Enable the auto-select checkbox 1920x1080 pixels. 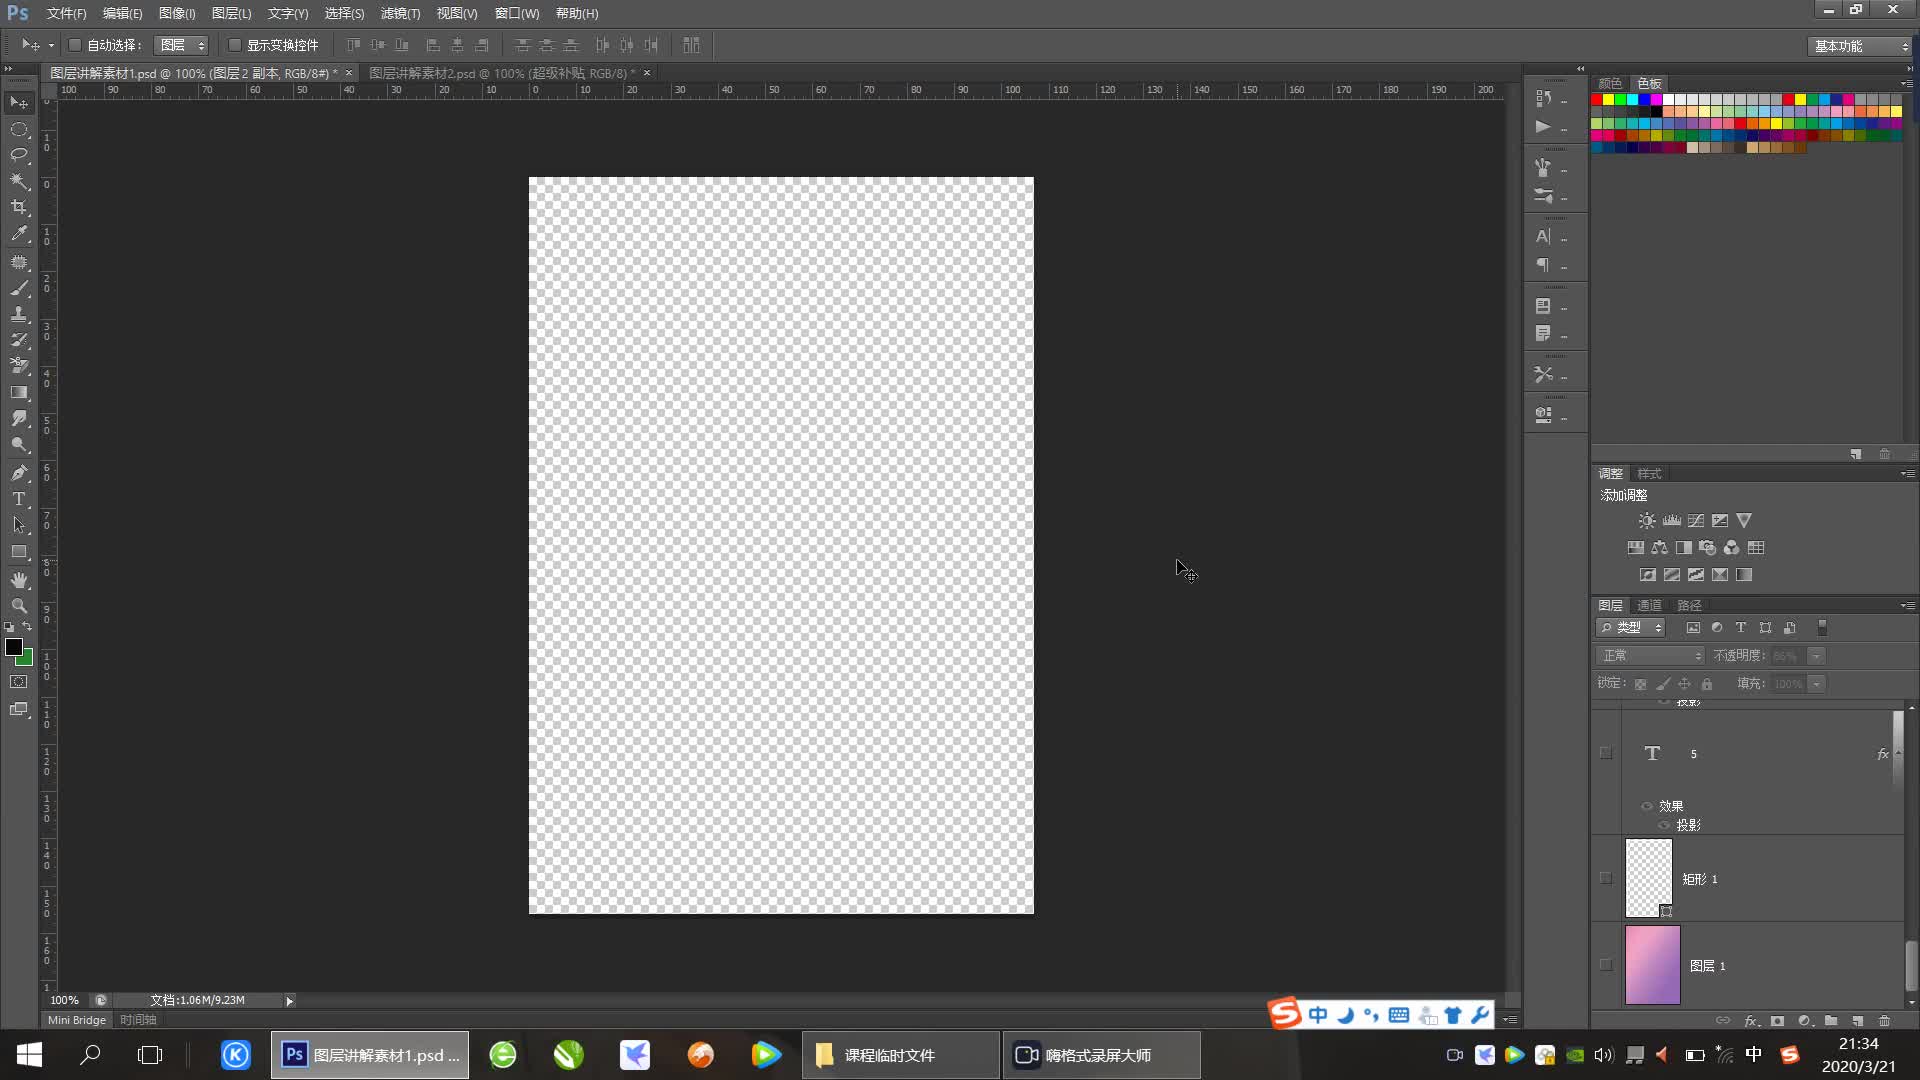[x=75, y=45]
